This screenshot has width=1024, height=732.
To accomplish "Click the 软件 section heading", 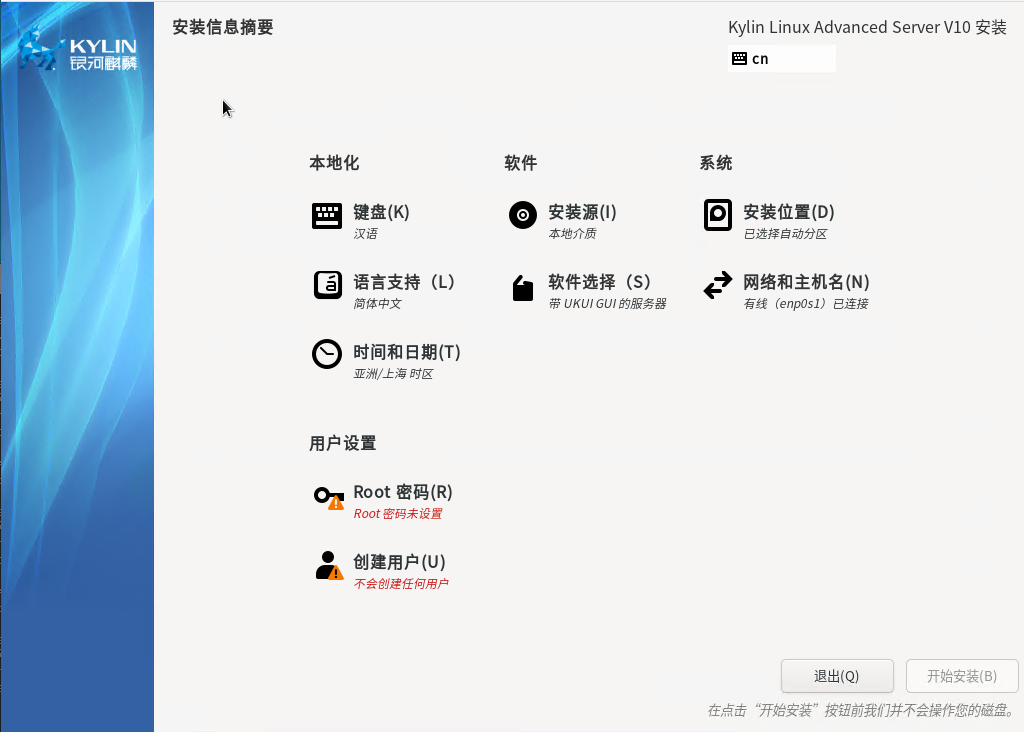I will tap(520, 163).
